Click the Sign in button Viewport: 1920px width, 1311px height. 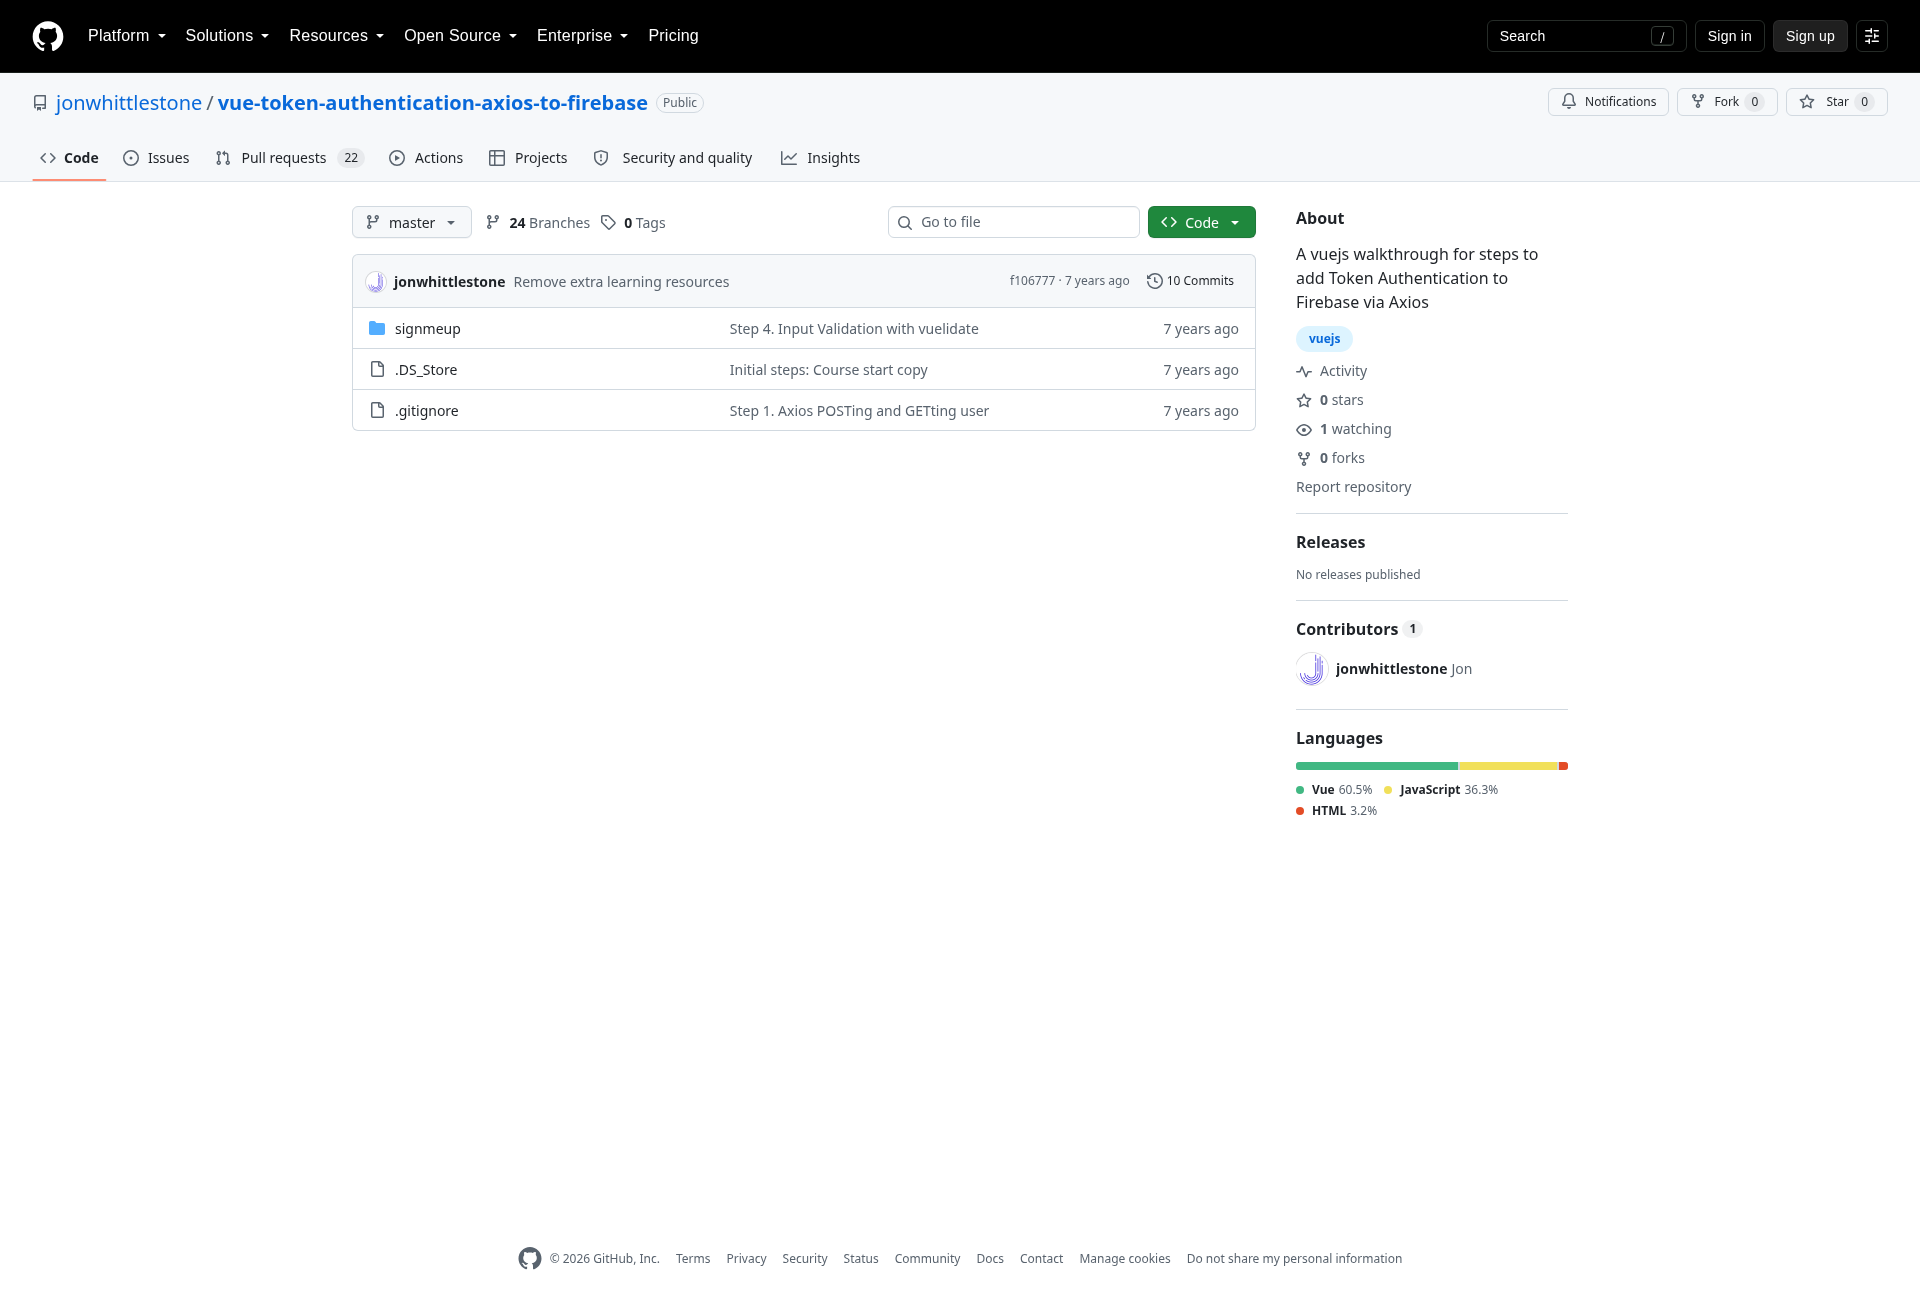[1730, 36]
